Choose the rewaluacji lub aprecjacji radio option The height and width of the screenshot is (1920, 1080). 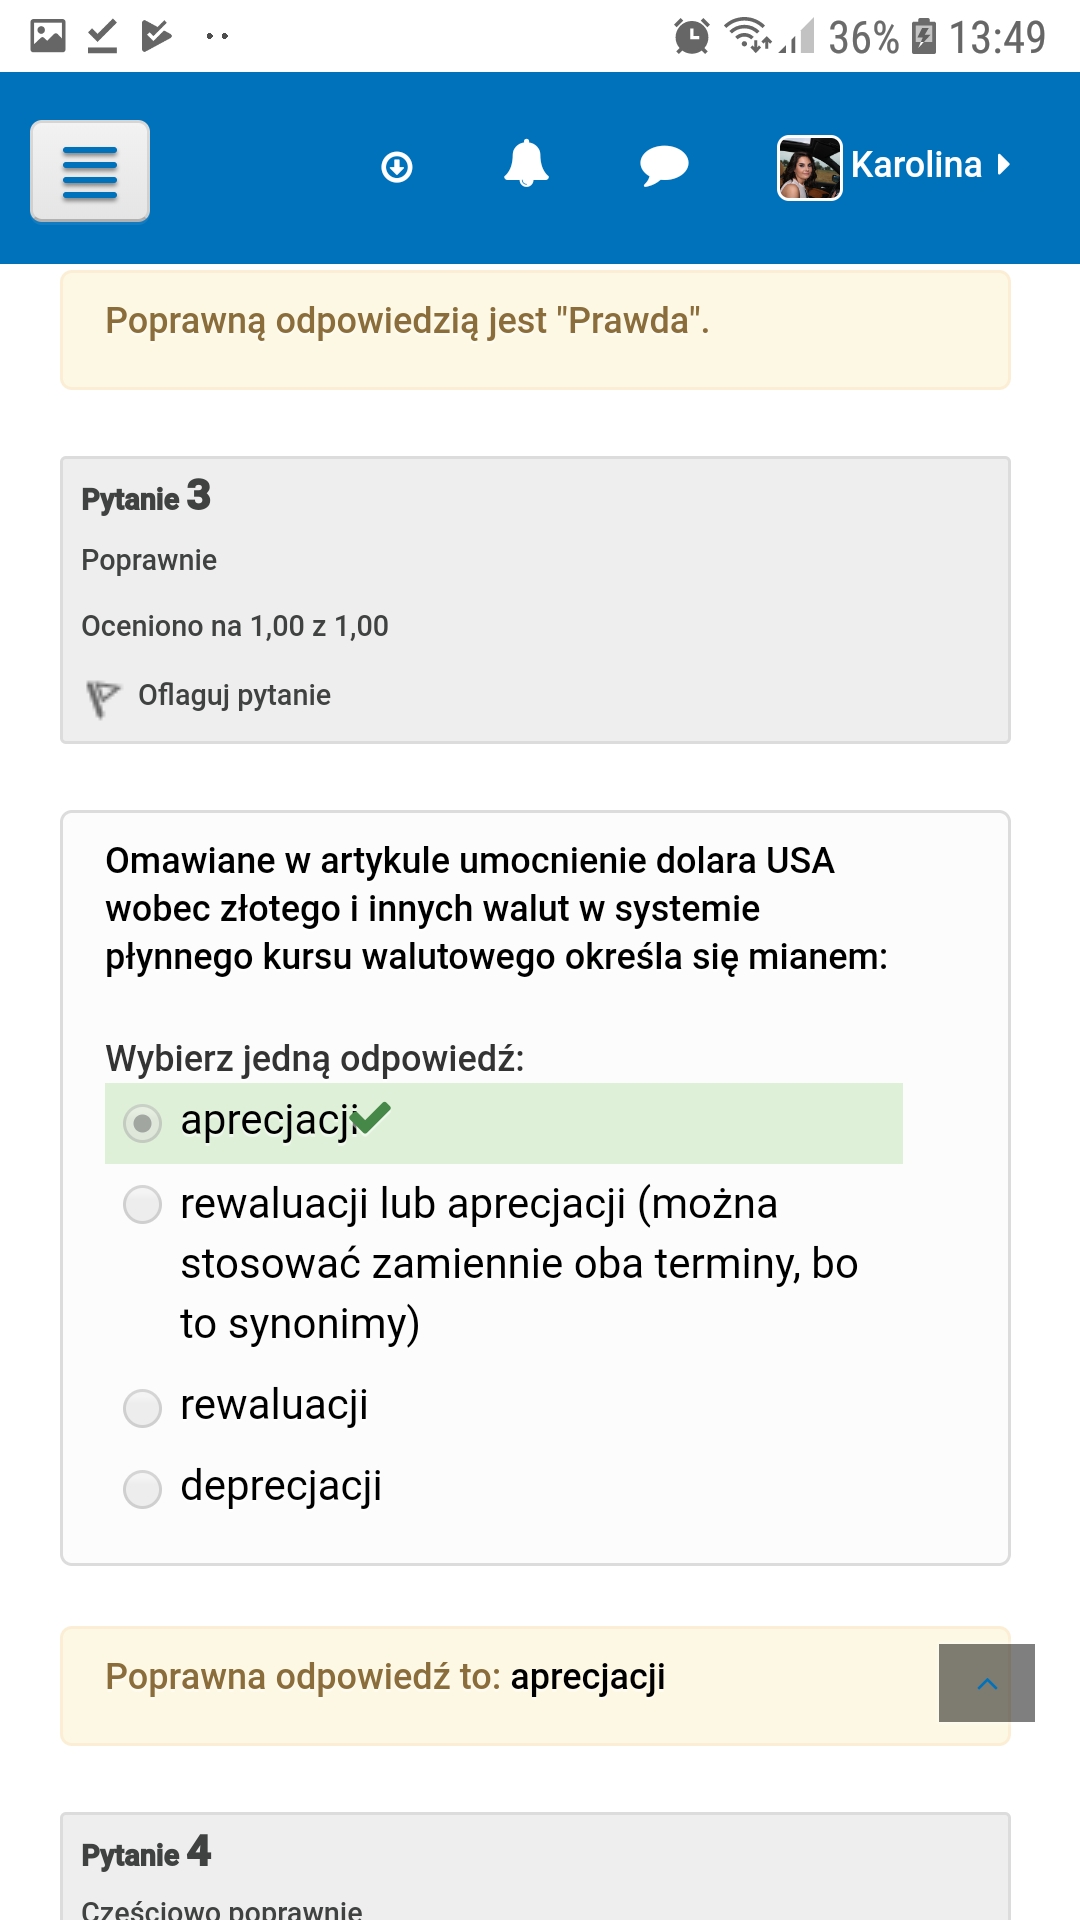(x=142, y=1204)
